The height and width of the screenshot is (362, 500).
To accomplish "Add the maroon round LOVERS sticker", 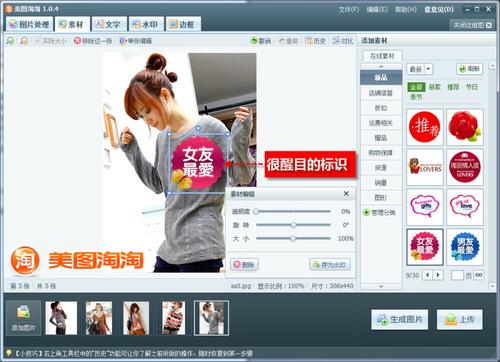I will pyautogui.click(x=465, y=167).
